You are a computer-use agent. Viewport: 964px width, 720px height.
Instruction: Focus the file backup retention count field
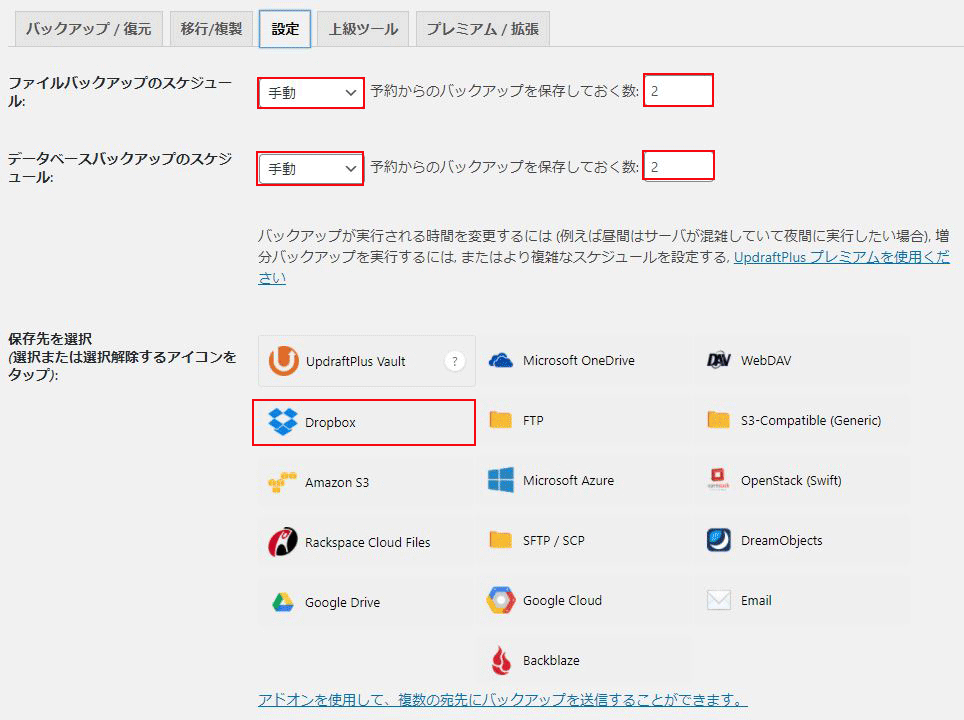pos(678,91)
